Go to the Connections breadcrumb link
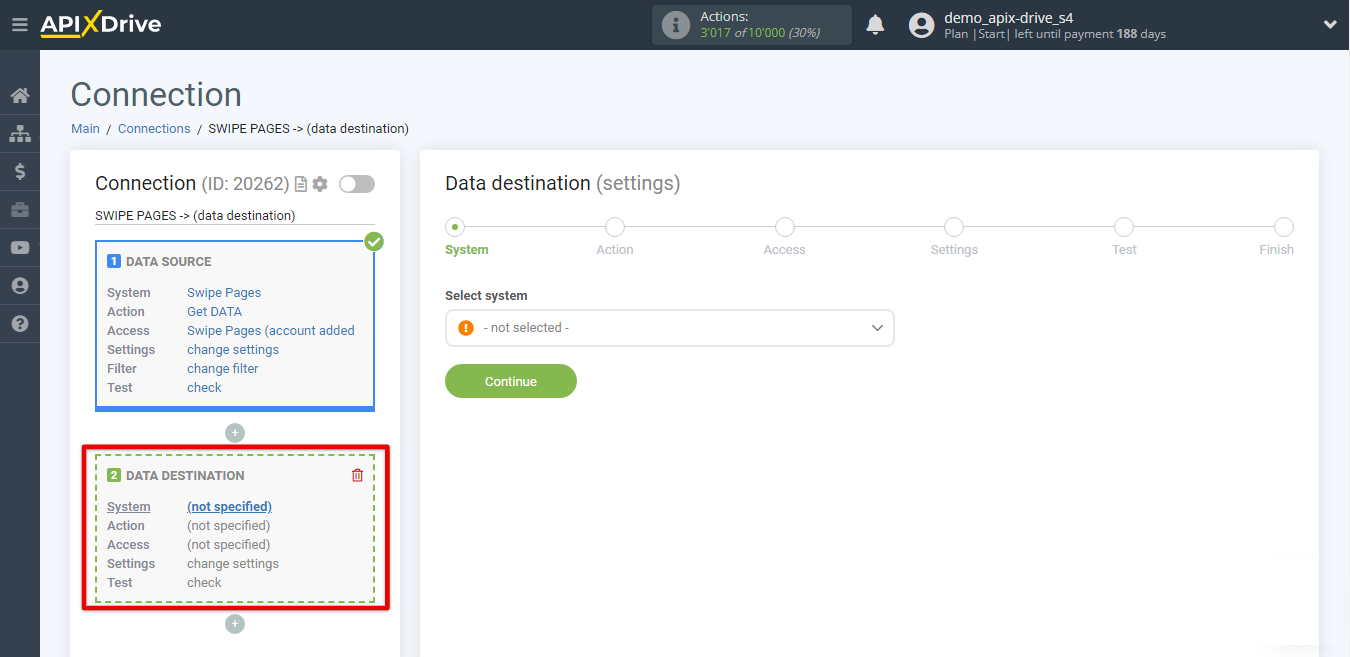This screenshot has height=657, width=1350. pos(154,129)
